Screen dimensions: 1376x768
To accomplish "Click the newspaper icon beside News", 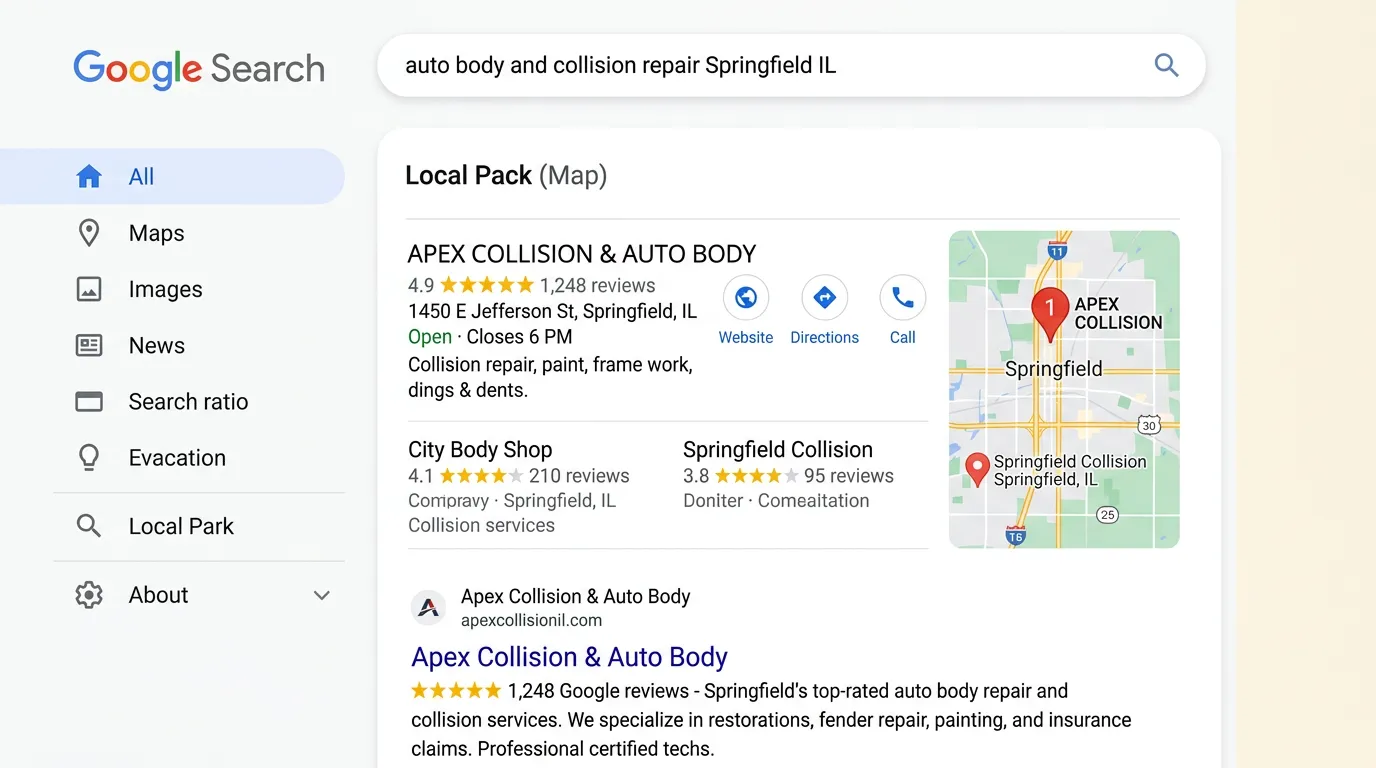I will point(89,345).
